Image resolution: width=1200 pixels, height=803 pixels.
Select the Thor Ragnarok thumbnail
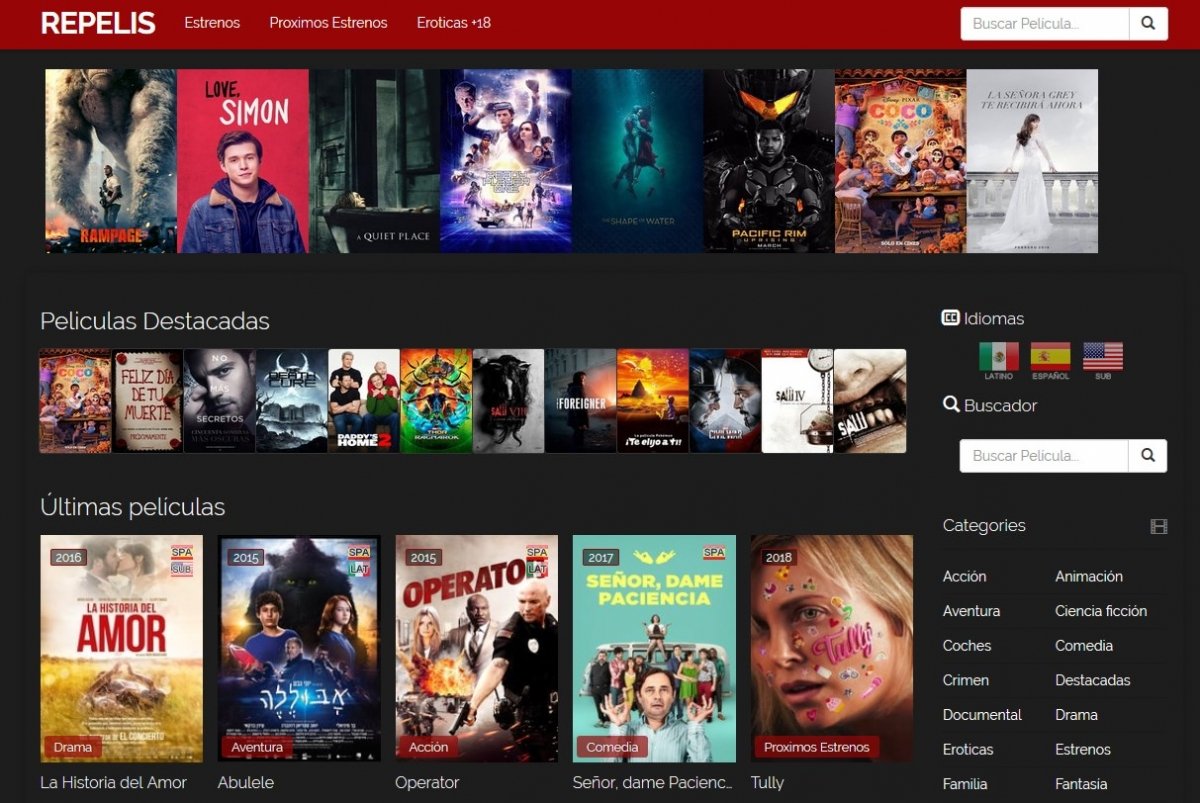(436, 401)
